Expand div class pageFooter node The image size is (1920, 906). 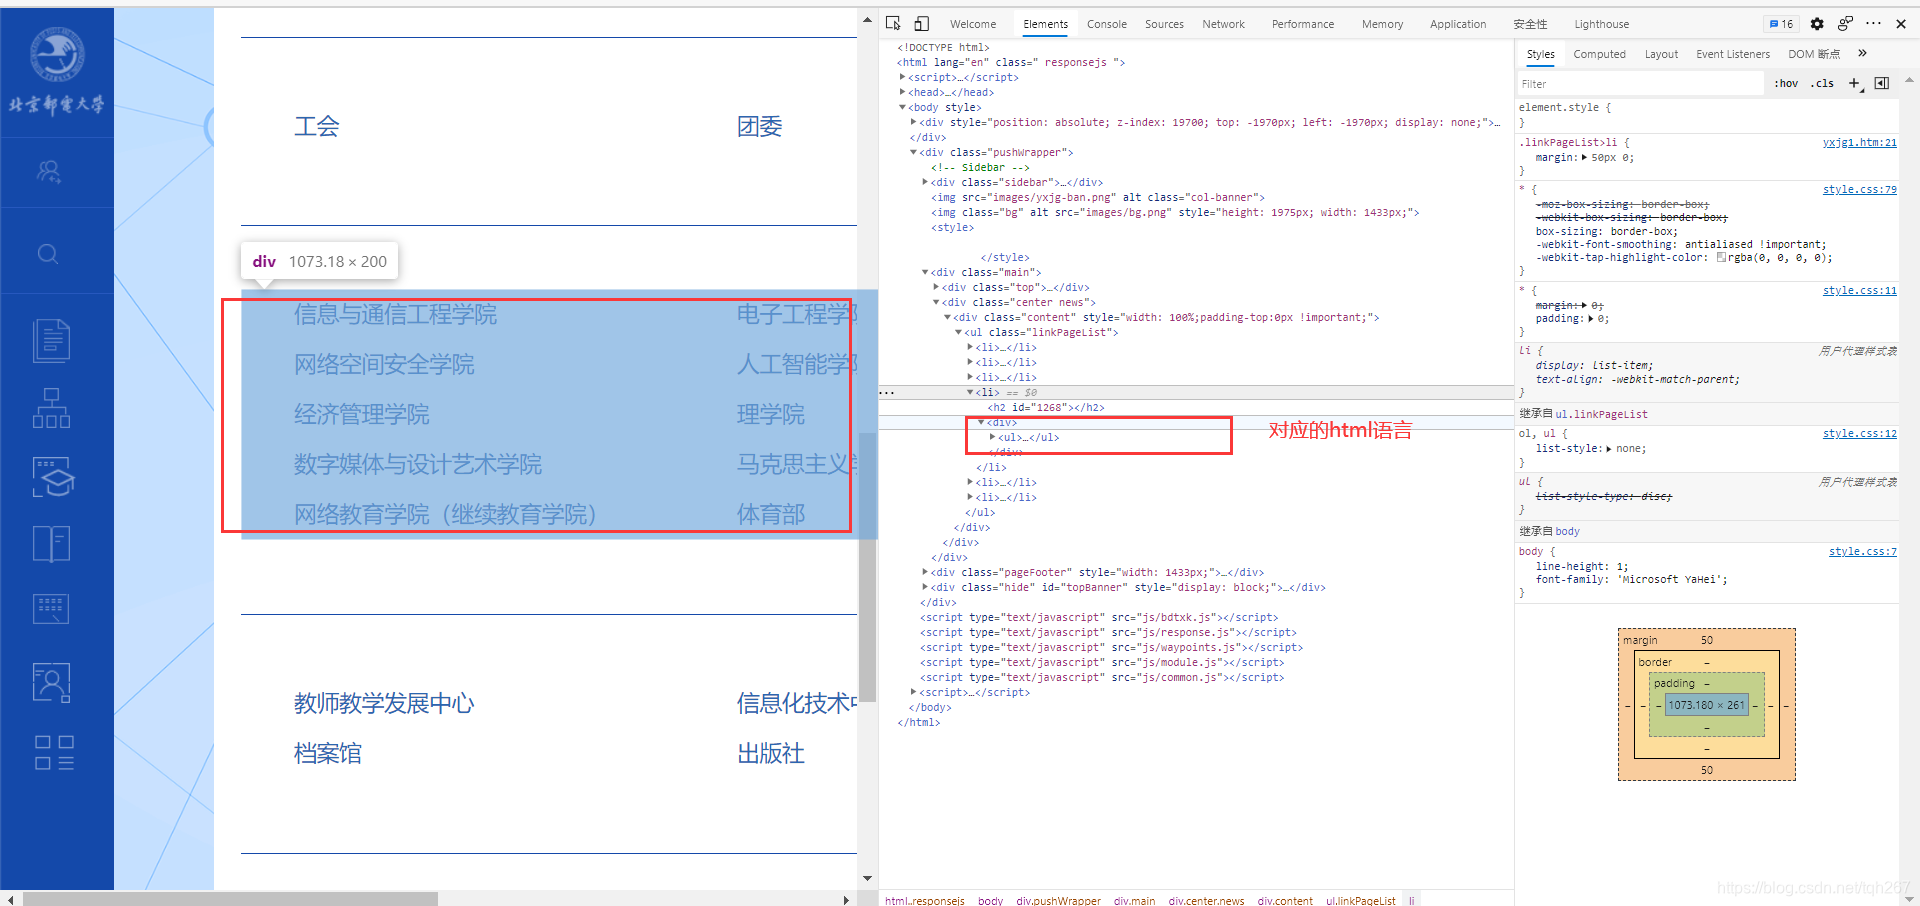pyautogui.click(x=925, y=572)
